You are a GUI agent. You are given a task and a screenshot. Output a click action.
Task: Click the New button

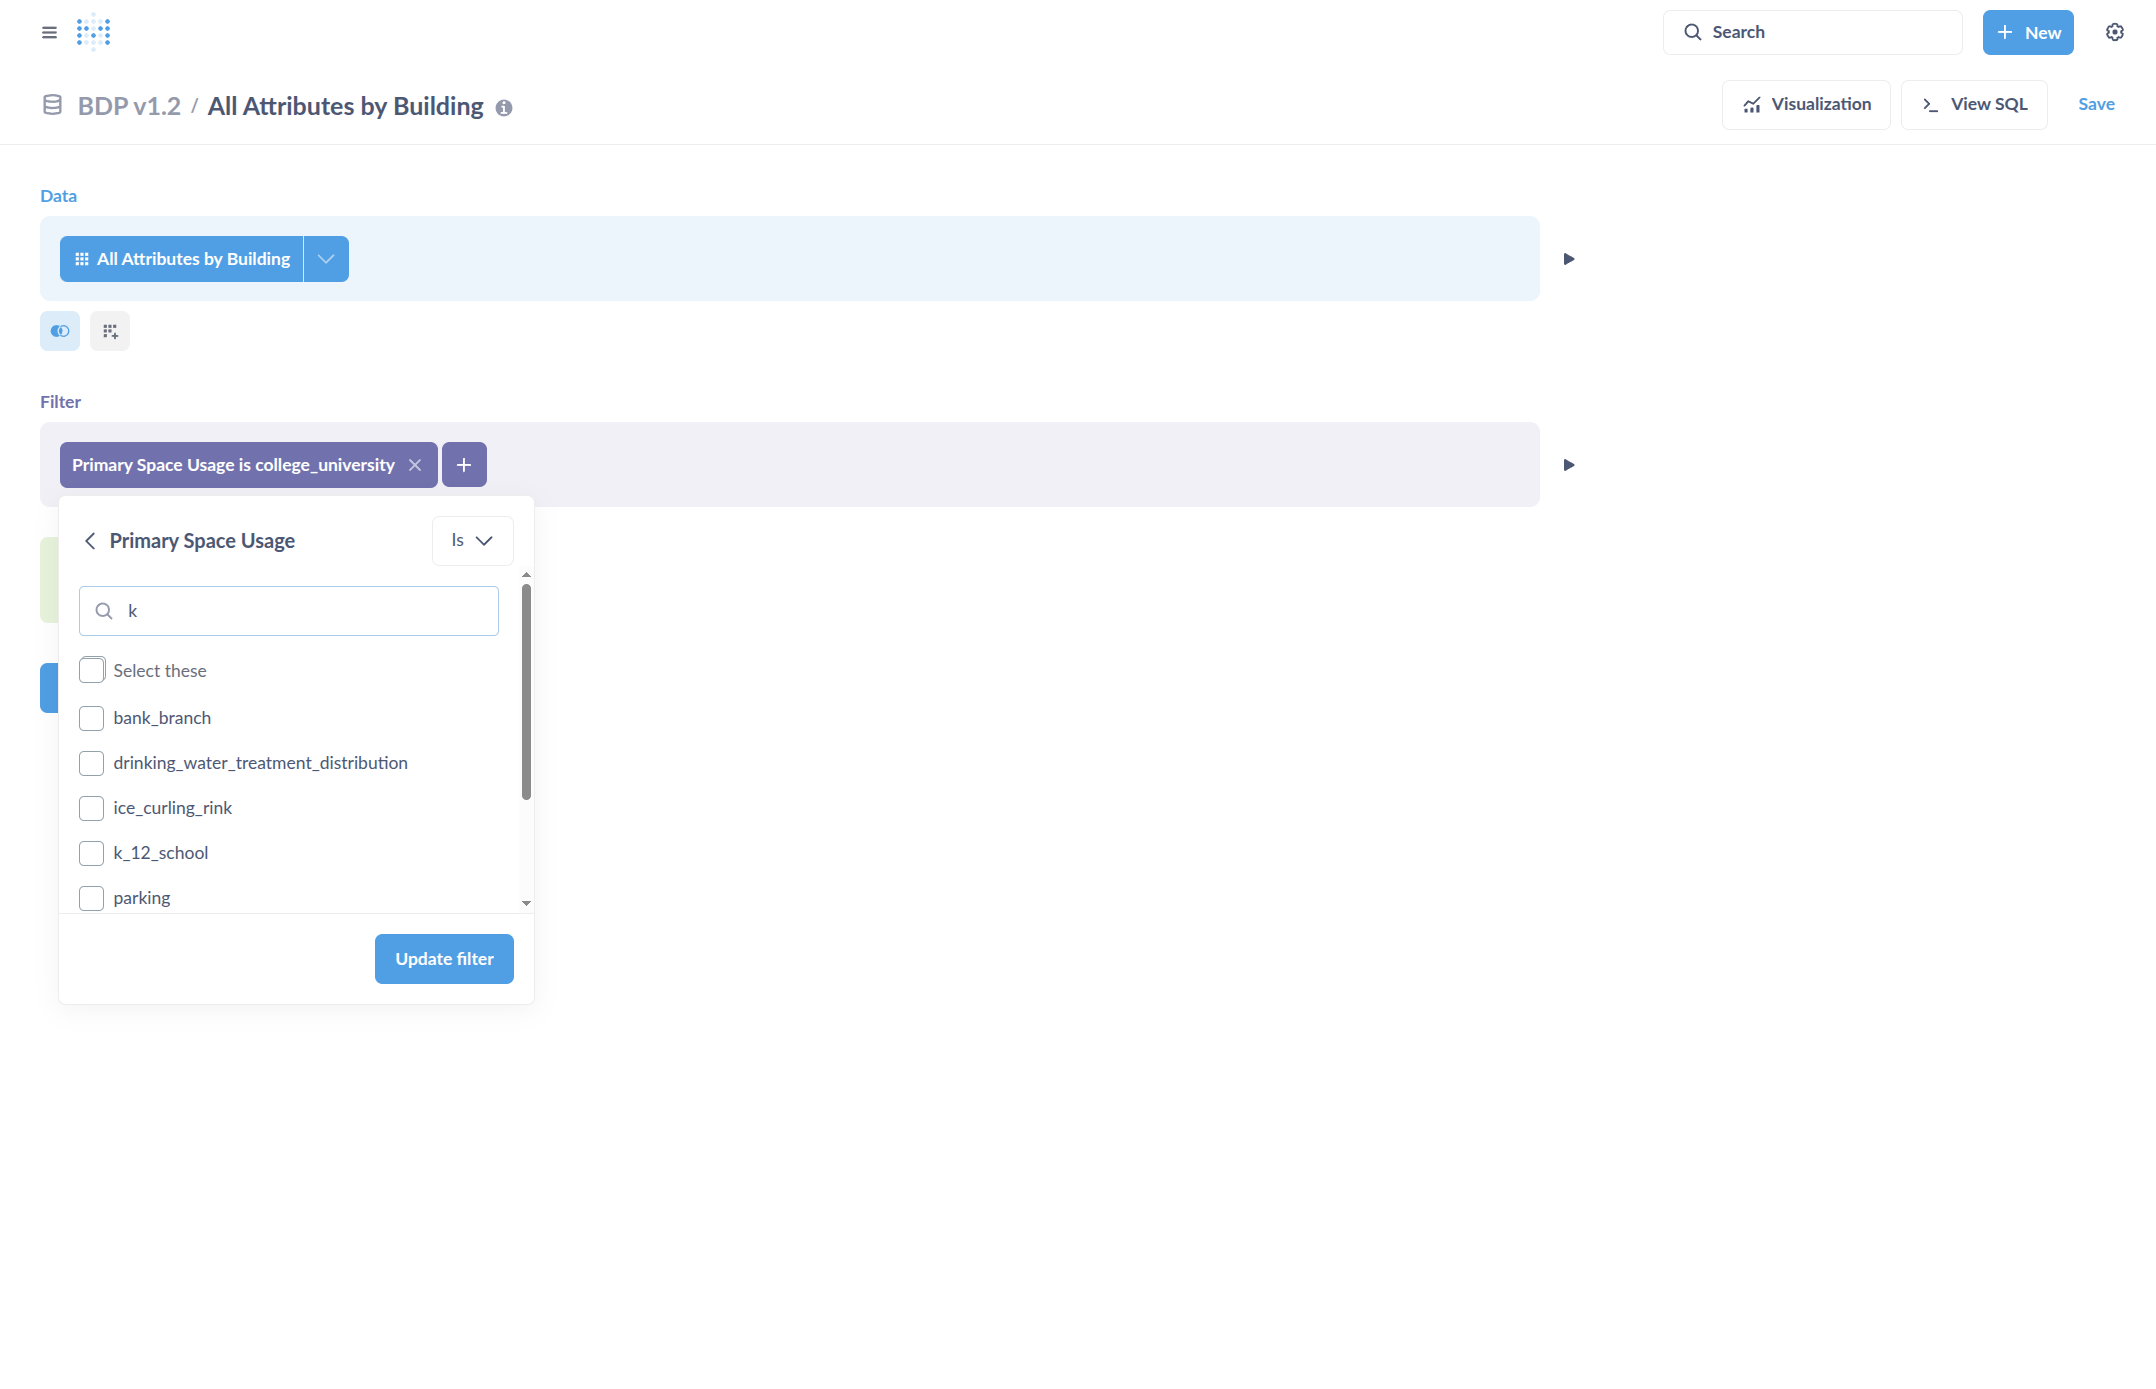pyautogui.click(x=2027, y=33)
